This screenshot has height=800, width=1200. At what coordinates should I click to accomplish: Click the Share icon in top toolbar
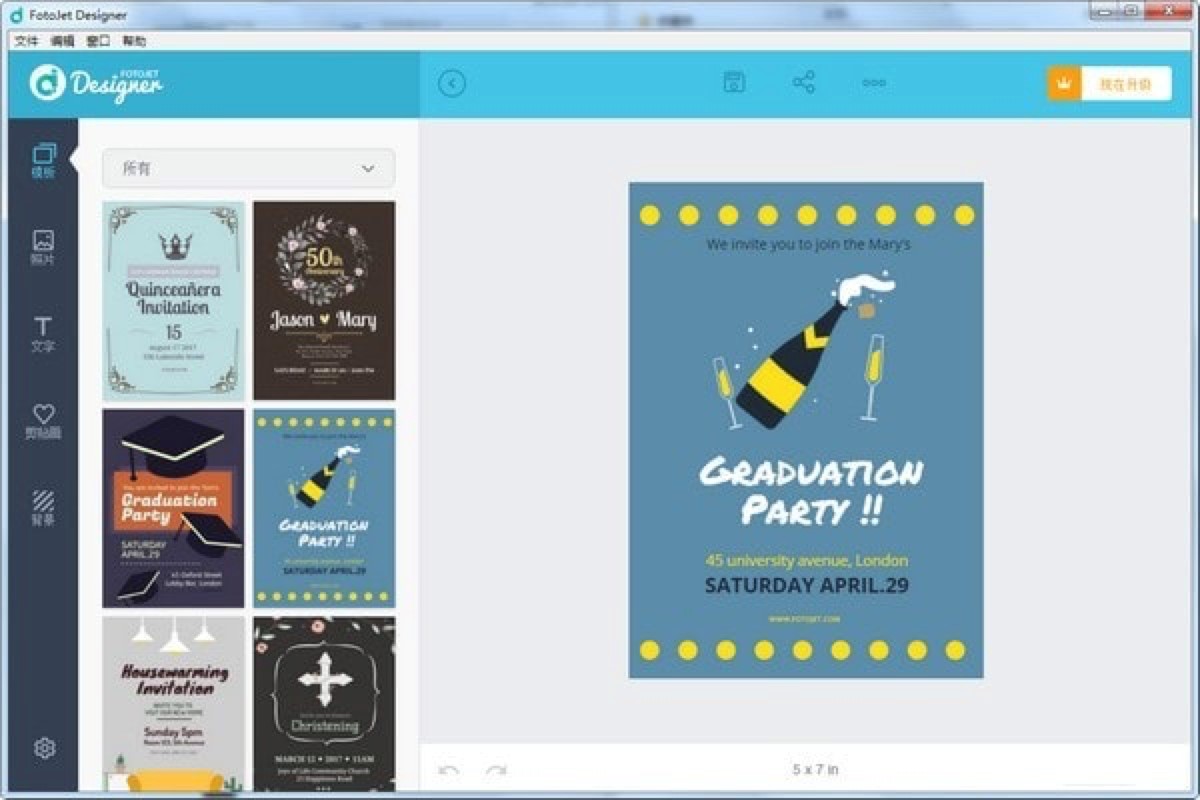click(804, 83)
